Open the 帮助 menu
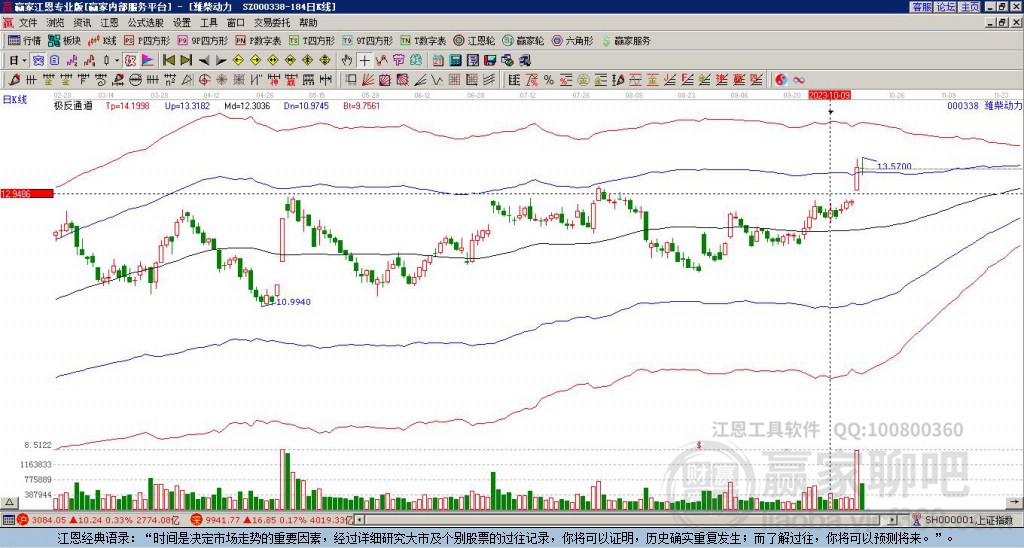1024x548 pixels. pyautogui.click(x=308, y=23)
